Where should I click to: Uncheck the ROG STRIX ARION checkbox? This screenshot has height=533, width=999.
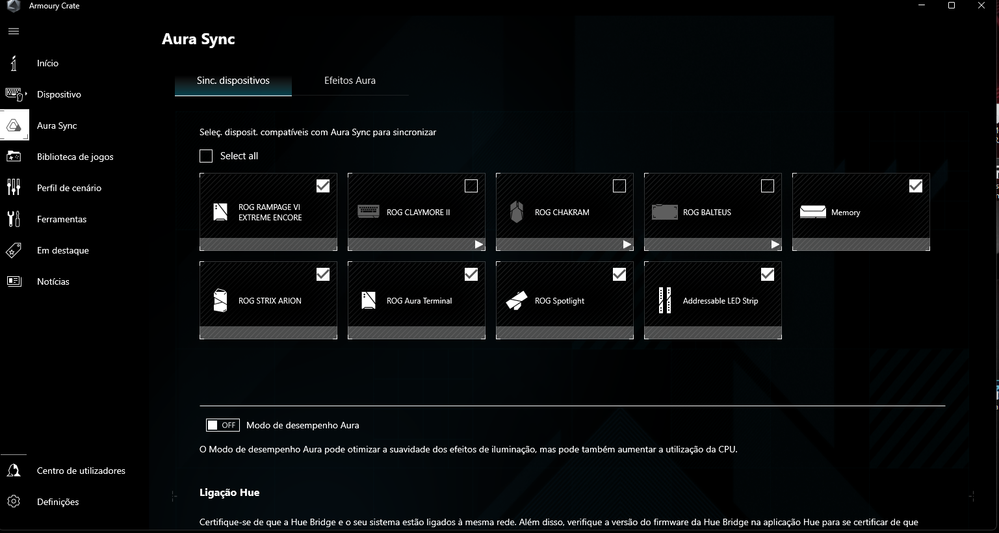pyautogui.click(x=323, y=274)
